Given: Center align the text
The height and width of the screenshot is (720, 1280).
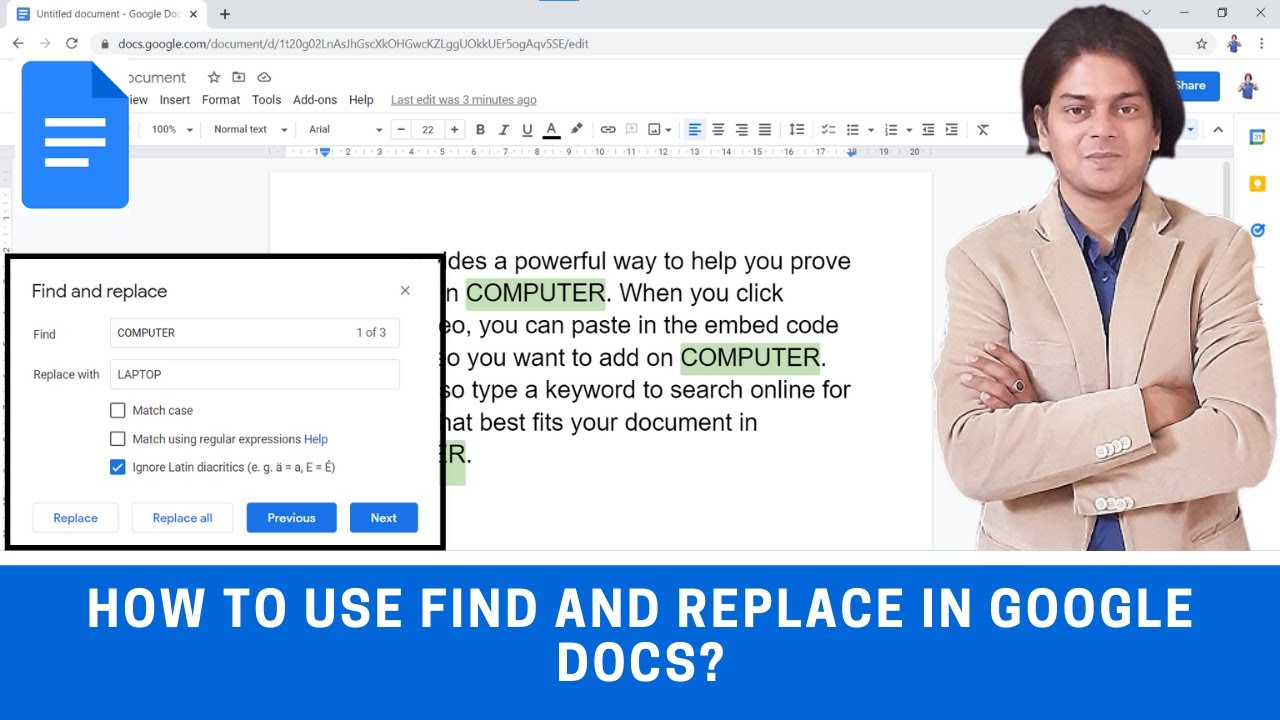Looking at the screenshot, I should (718, 129).
